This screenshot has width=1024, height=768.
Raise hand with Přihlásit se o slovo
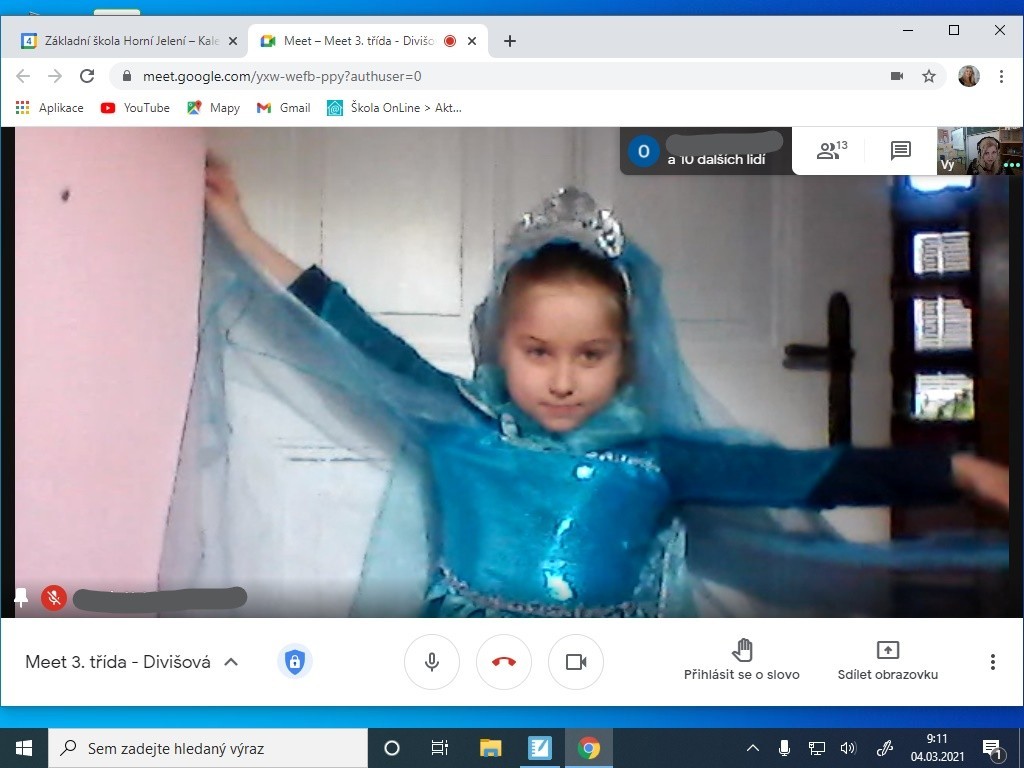(x=742, y=660)
